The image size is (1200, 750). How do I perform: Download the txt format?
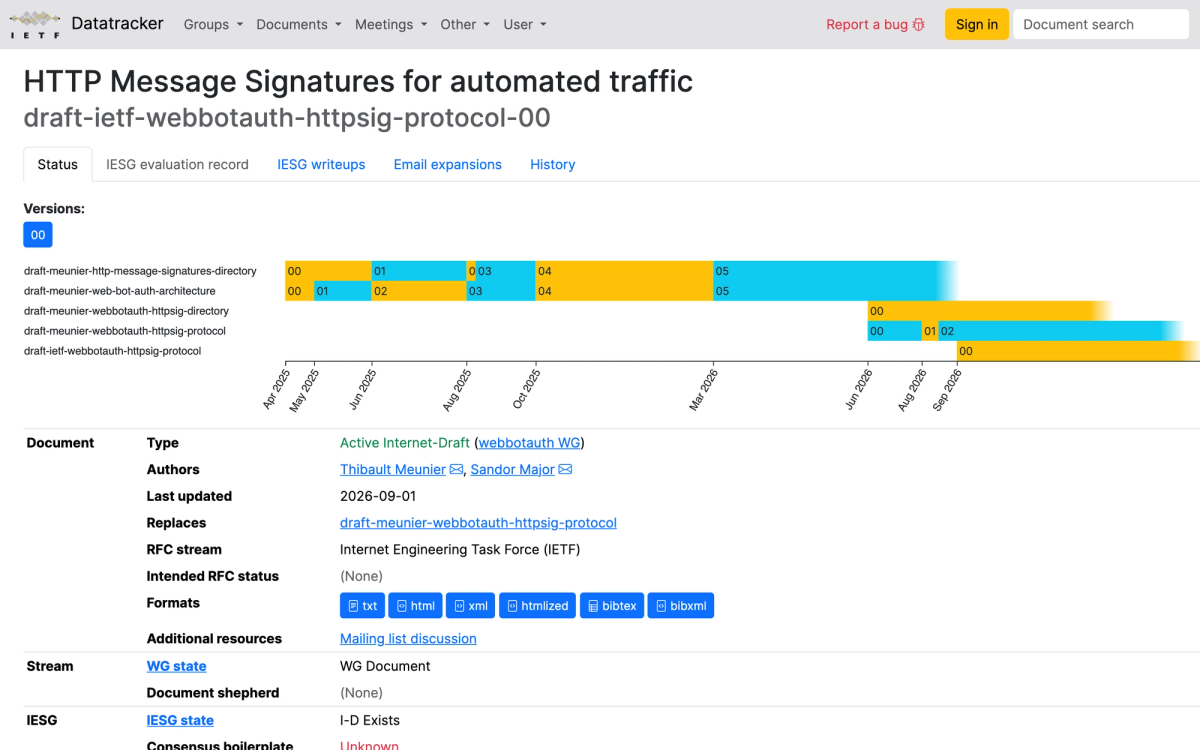362,606
